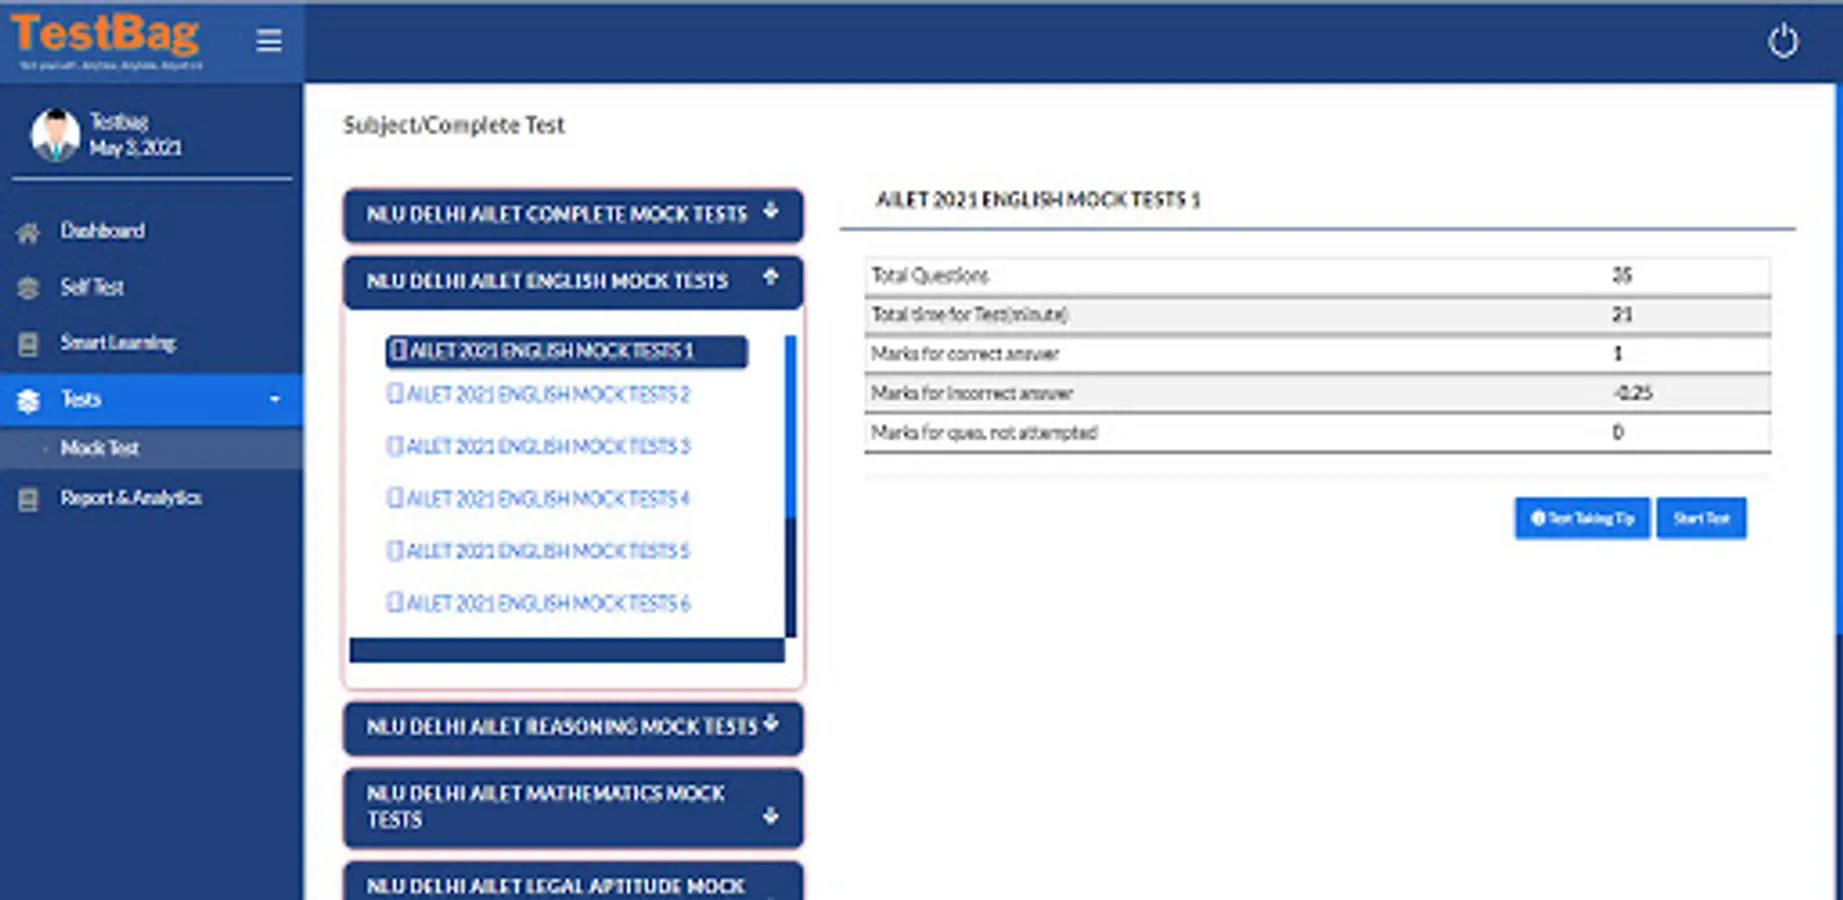The height and width of the screenshot is (900, 1843).
Task: Click the document icon beside Mock Tests 3
Action: (395, 446)
